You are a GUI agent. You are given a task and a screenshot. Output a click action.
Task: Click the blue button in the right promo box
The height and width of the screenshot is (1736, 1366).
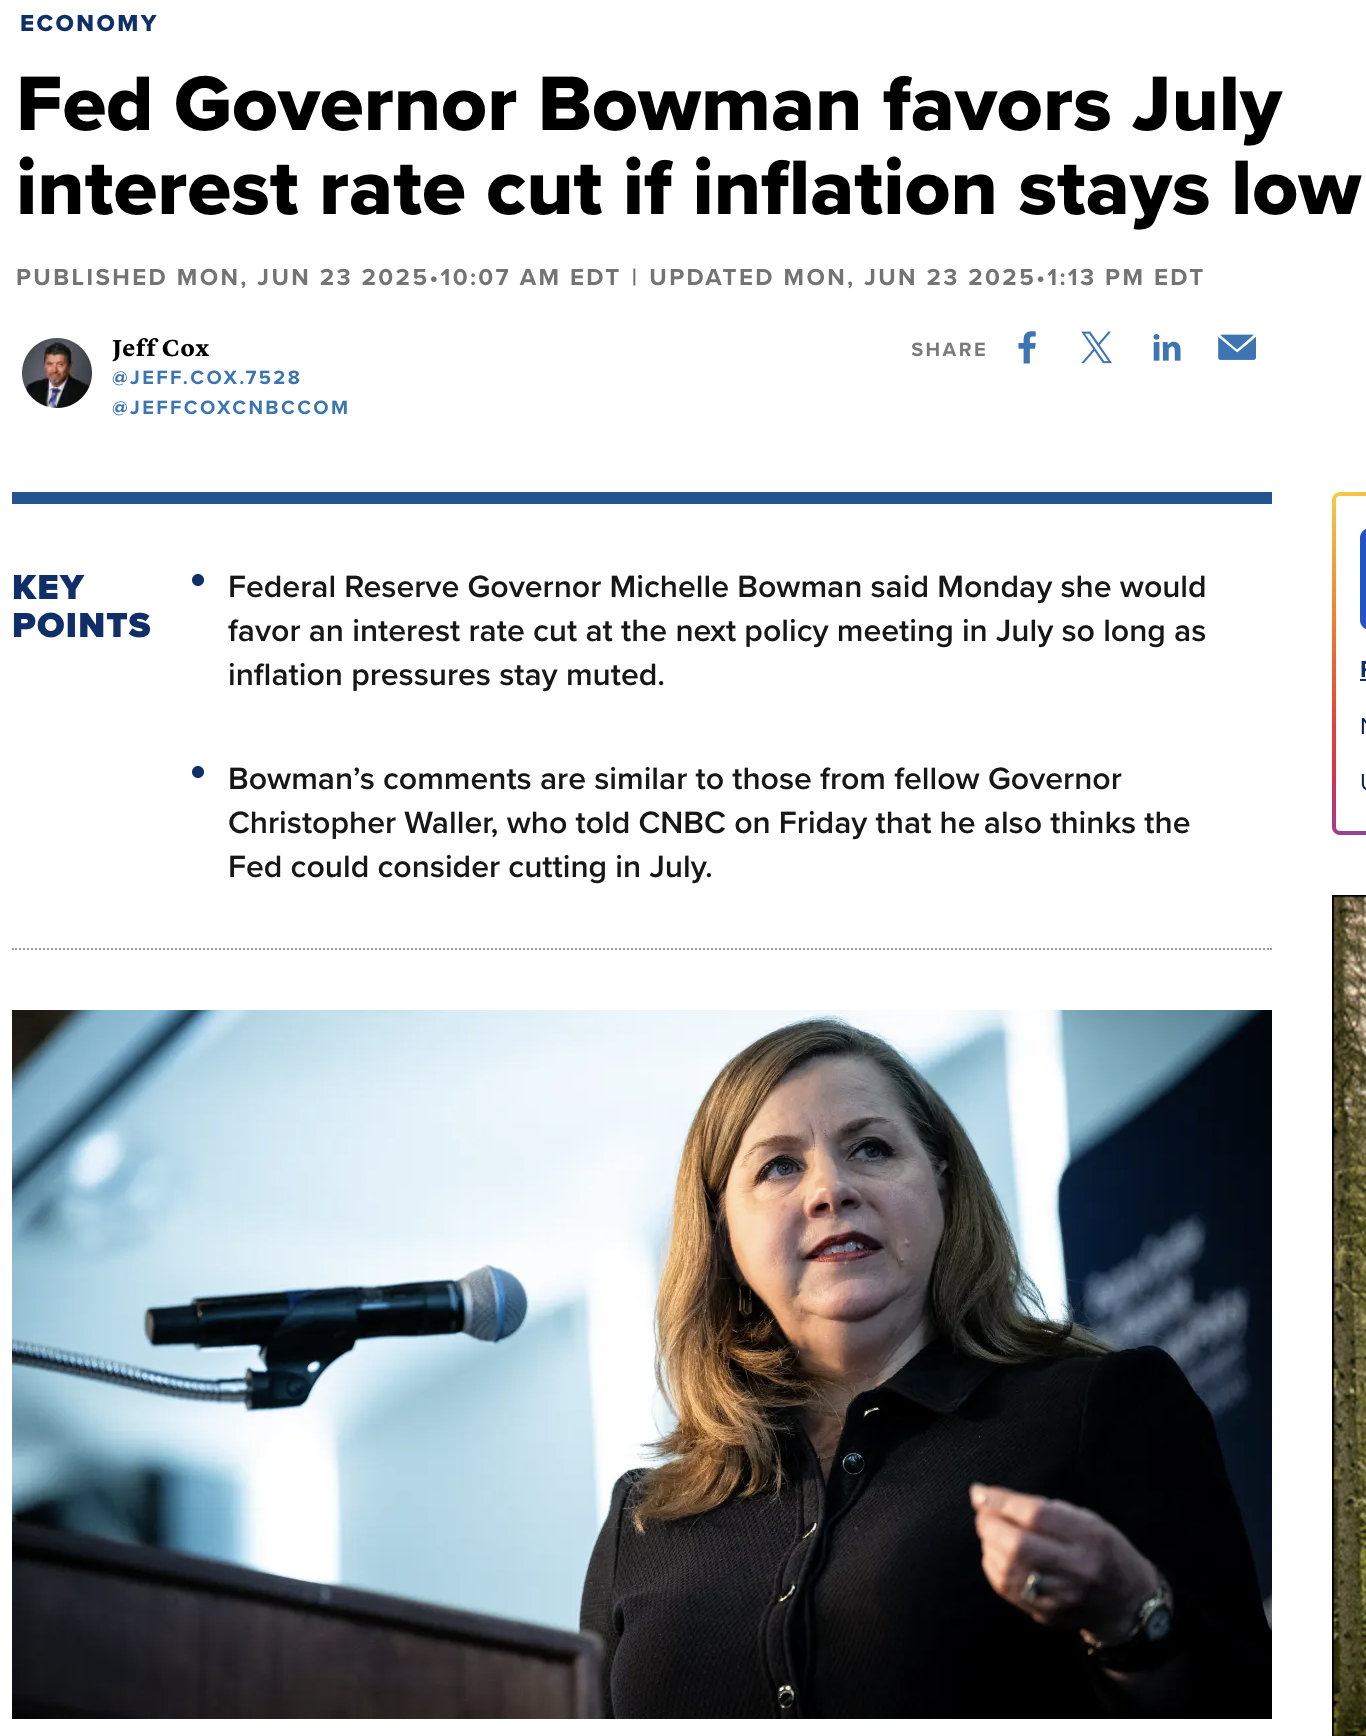point(1362,579)
